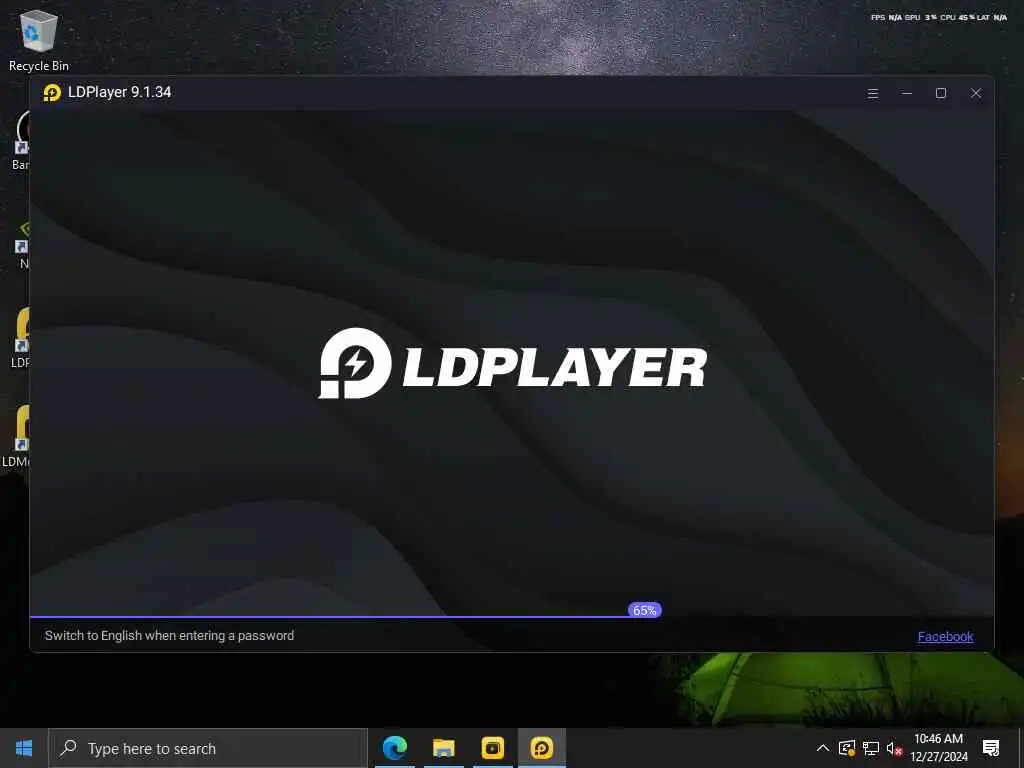Switch to LDPlayer taskbar button
Viewport: 1024px width, 768px height.
pyautogui.click(x=541, y=748)
